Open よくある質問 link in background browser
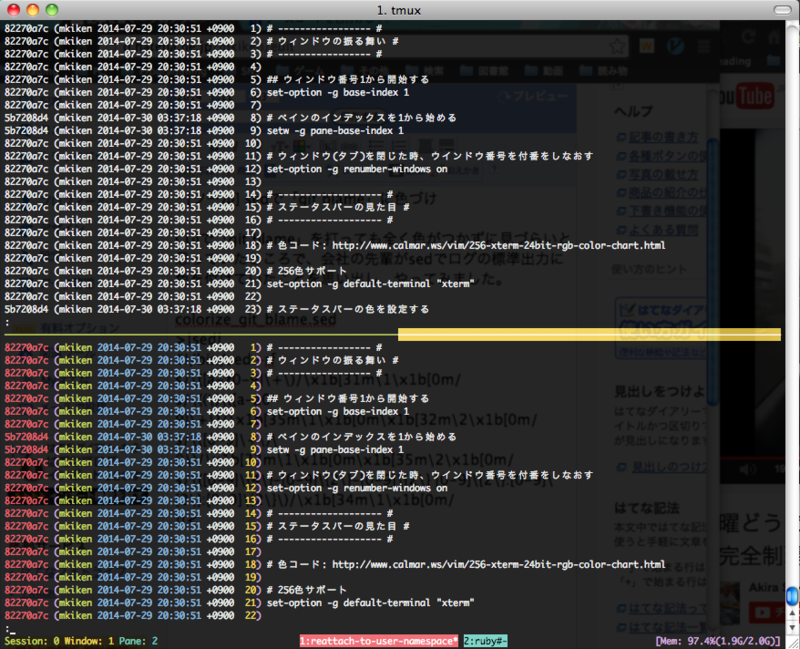 point(662,230)
